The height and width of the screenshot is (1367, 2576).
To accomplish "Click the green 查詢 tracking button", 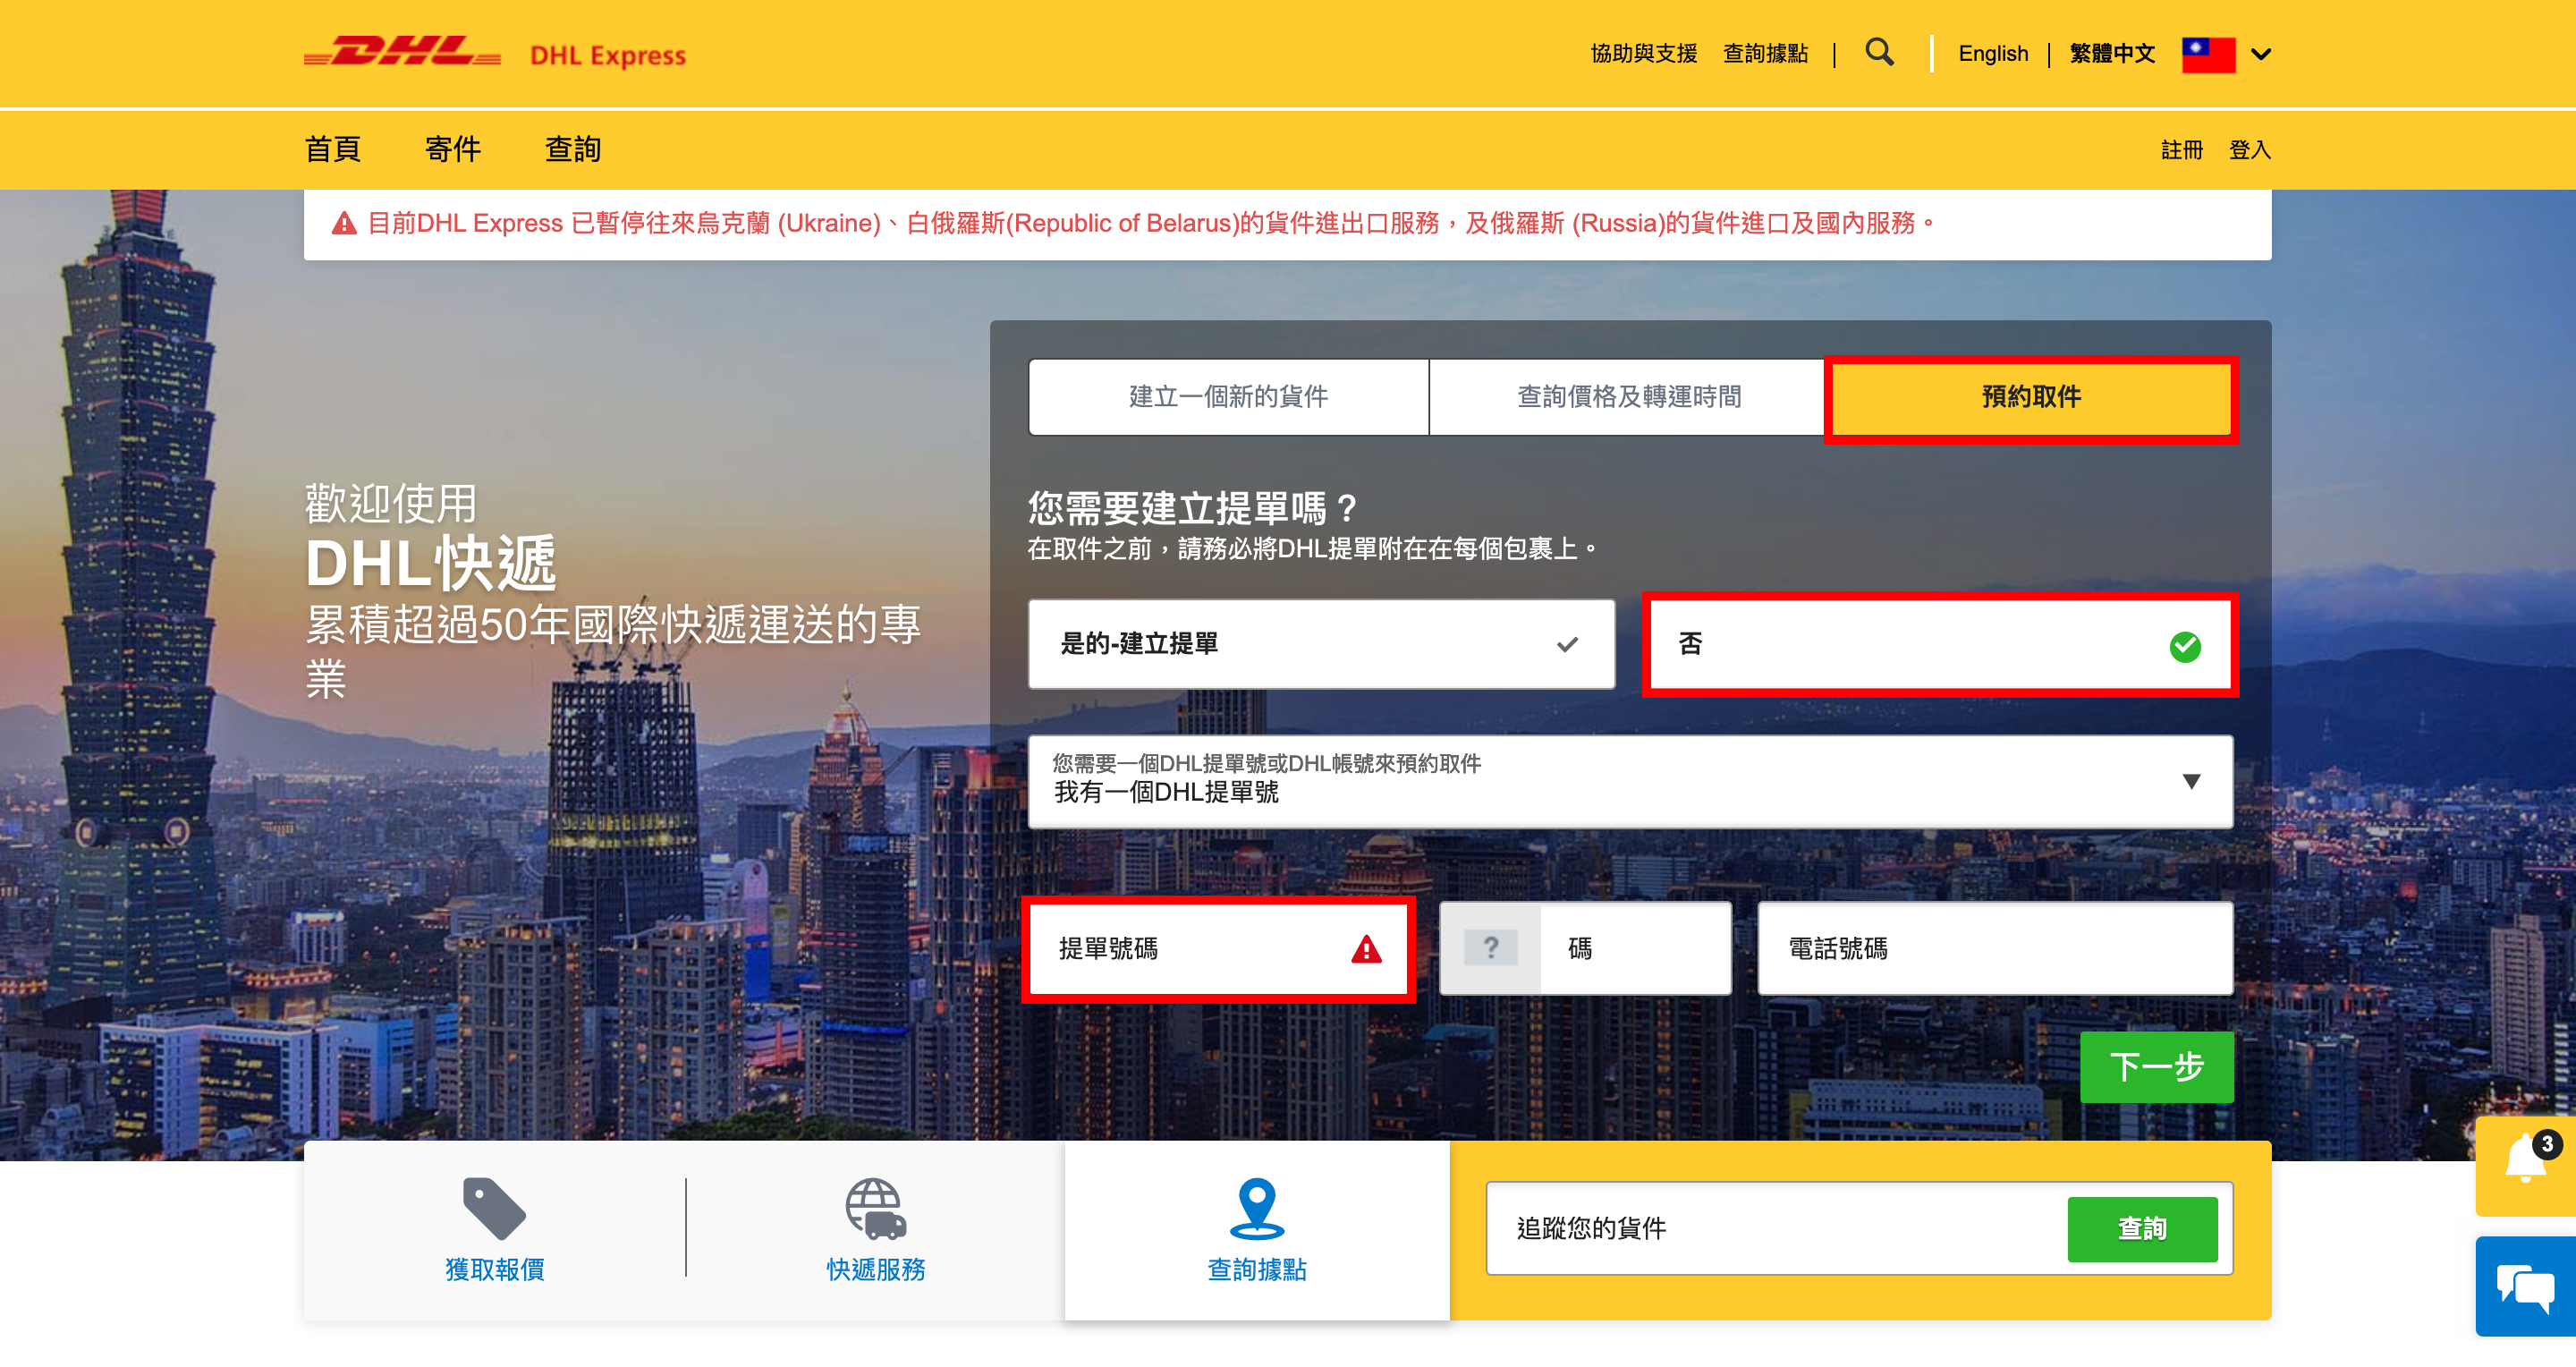I will click(2142, 1229).
